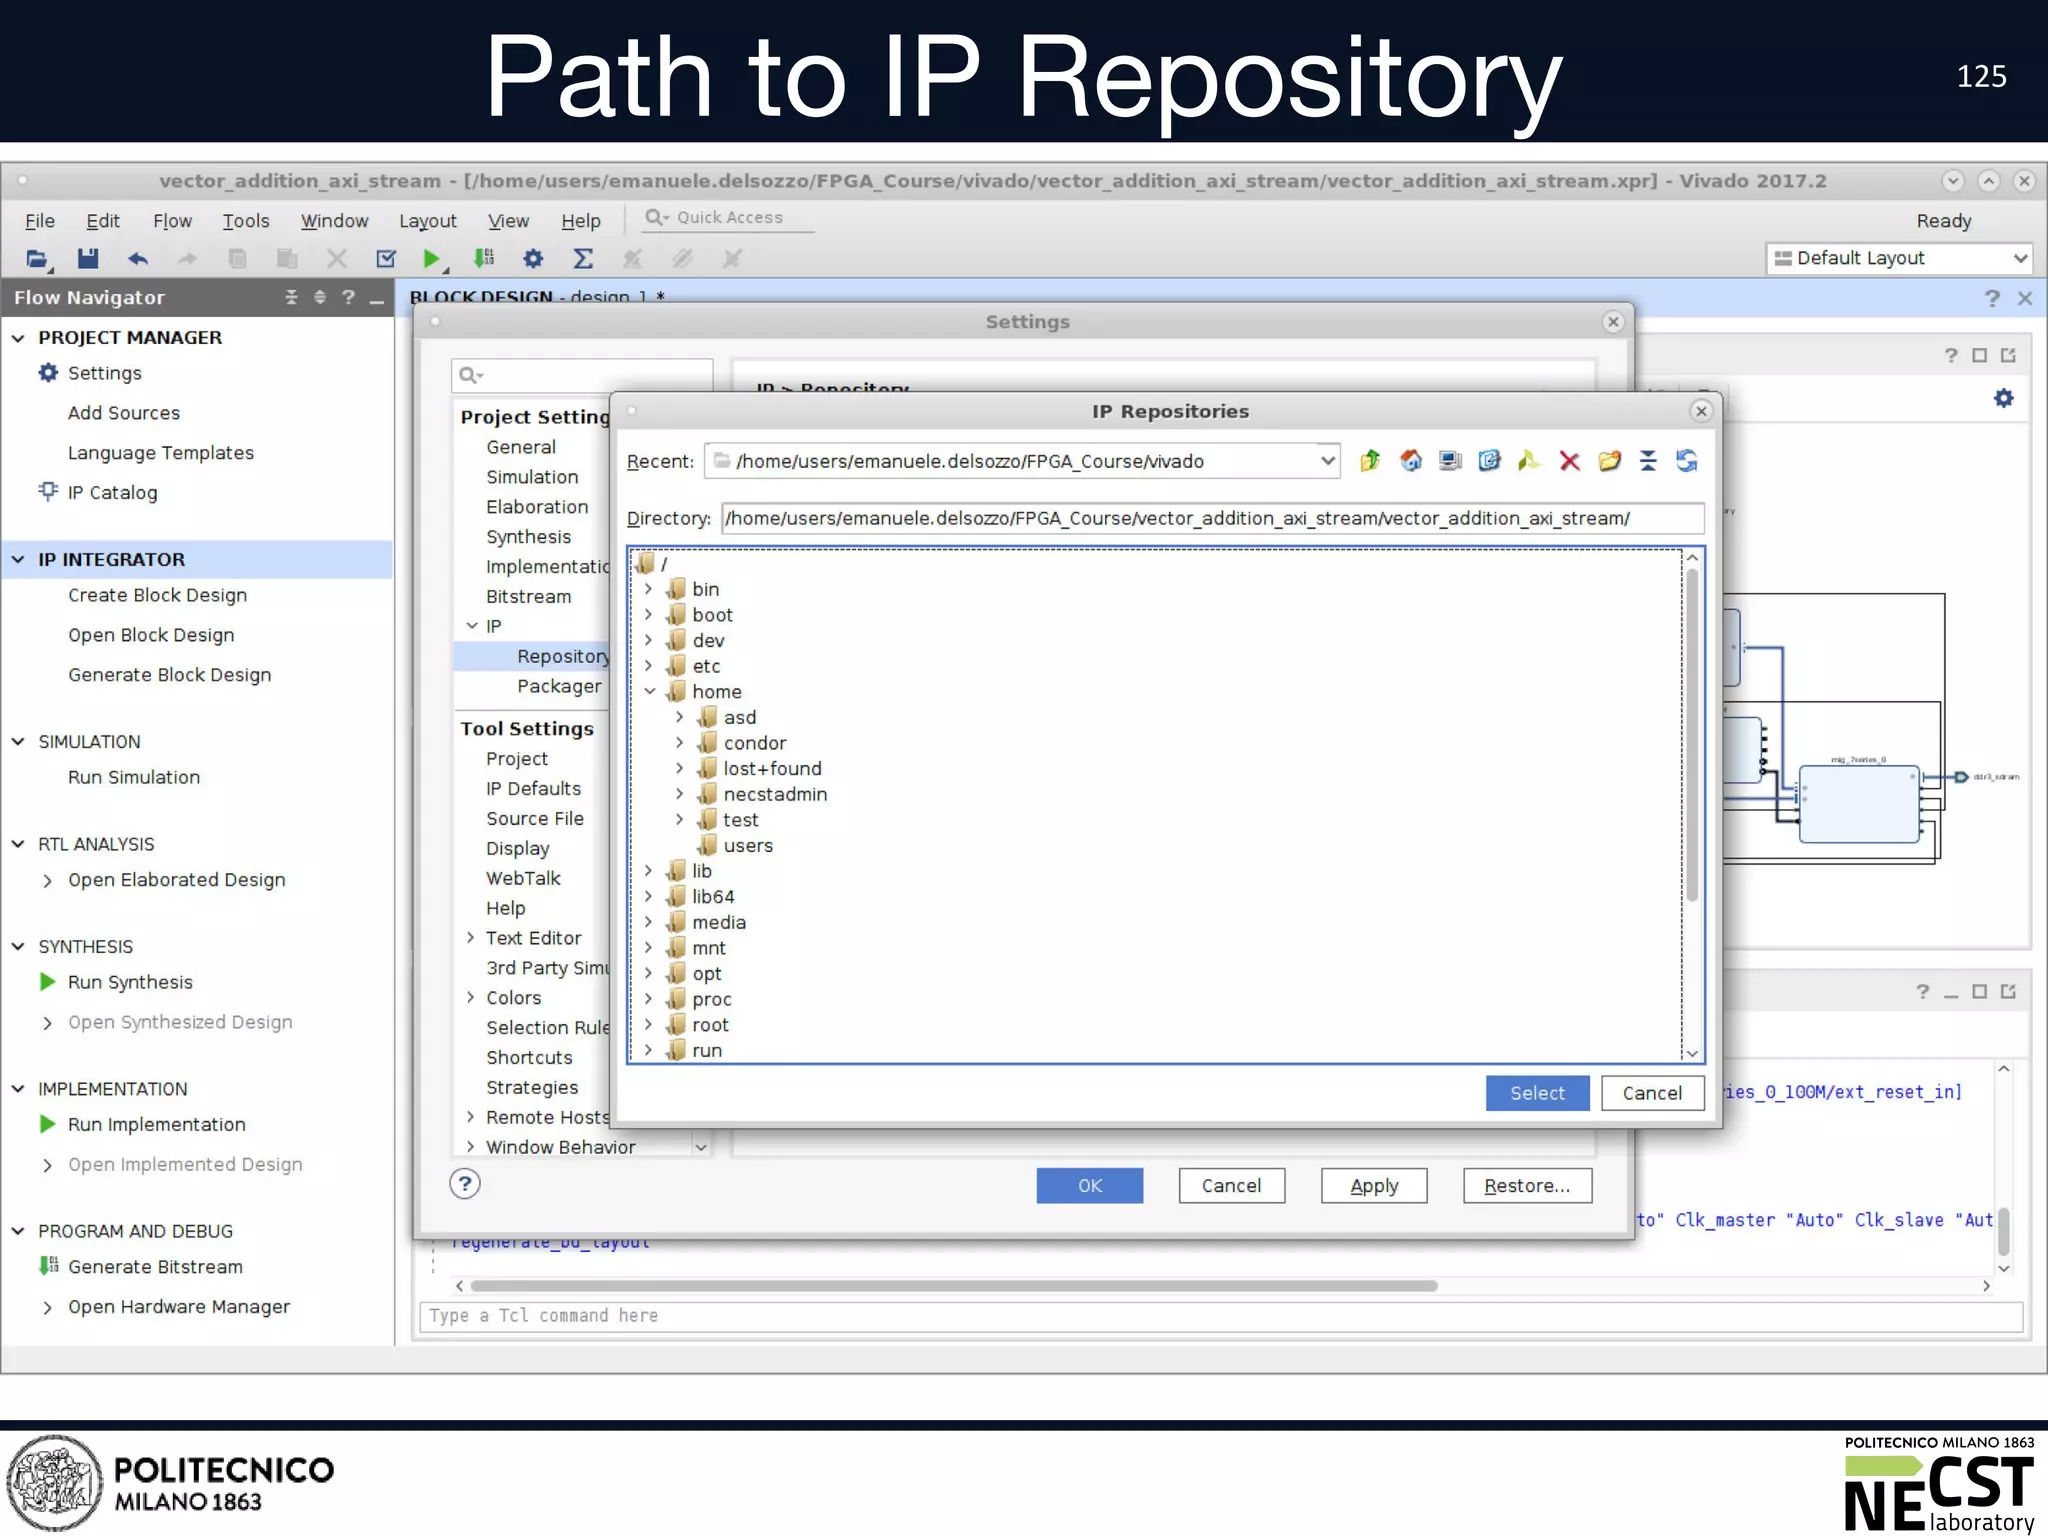The height and width of the screenshot is (1536, 2048).
Task: Click Apply in Settings dialog
Action: pyautogui.click(x=1374, y=1185)
